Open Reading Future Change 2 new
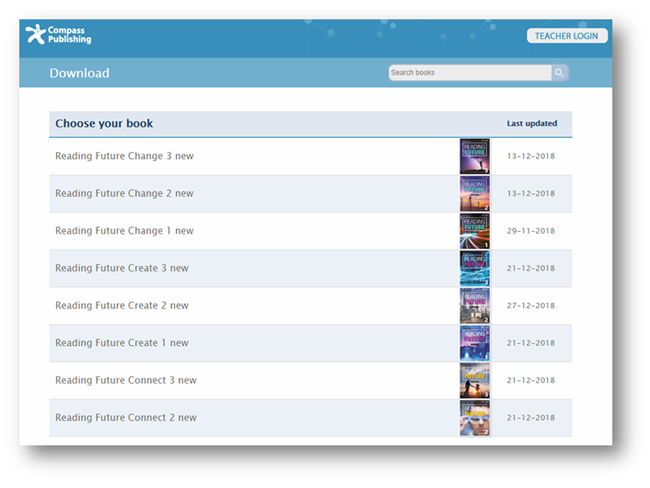Screen dimensions: 650x488 pos(124,193)
